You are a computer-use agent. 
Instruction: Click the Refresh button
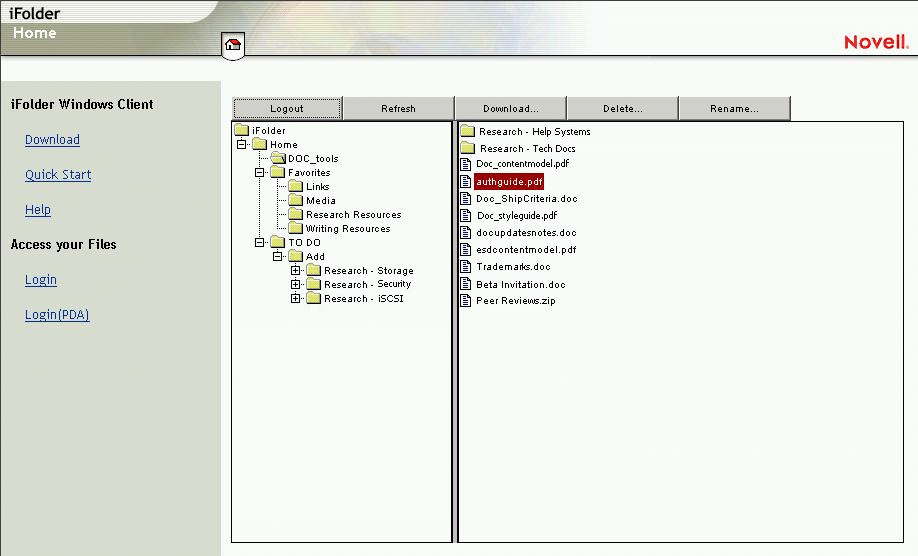pos(398,108)
